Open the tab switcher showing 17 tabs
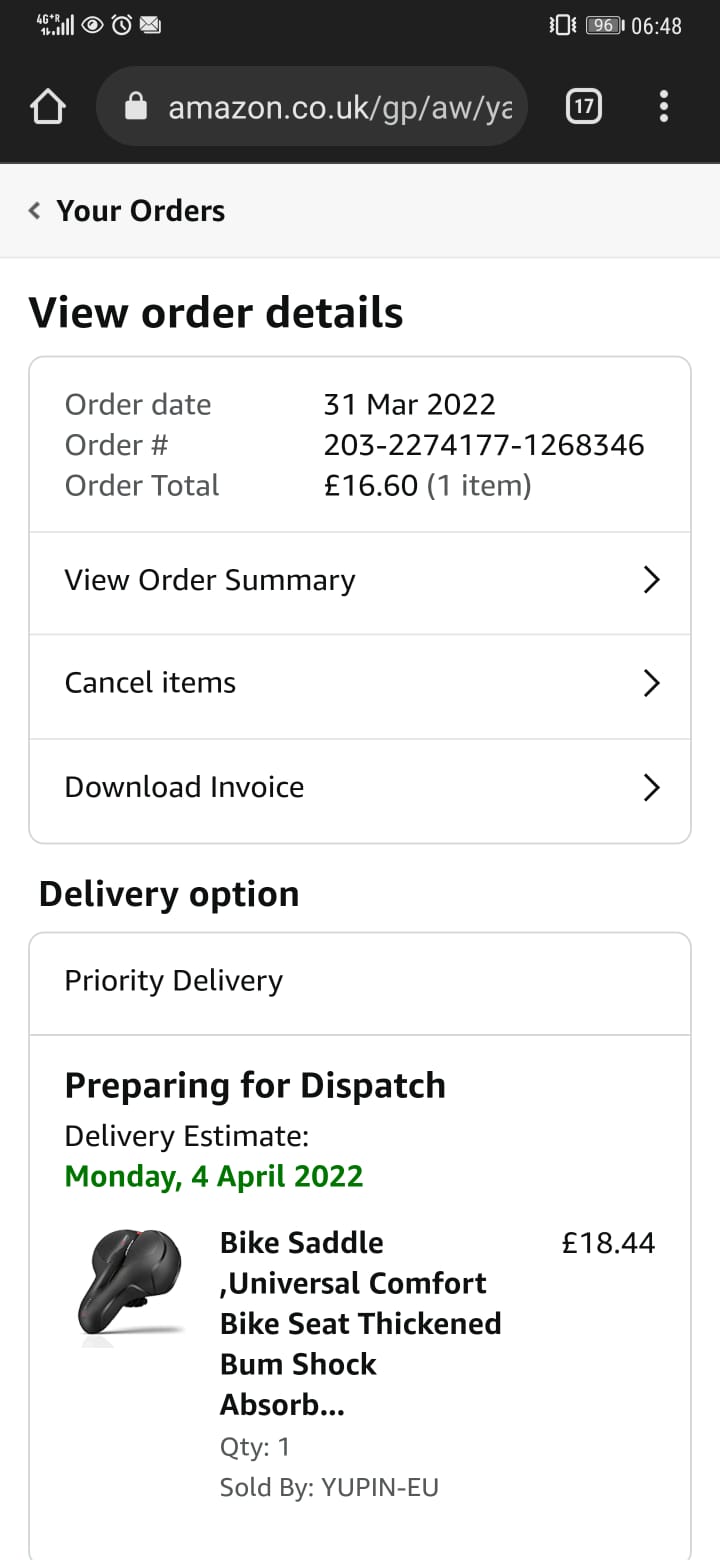The width and height of the screenshot is (720, 1560). (x=584, y=106)
